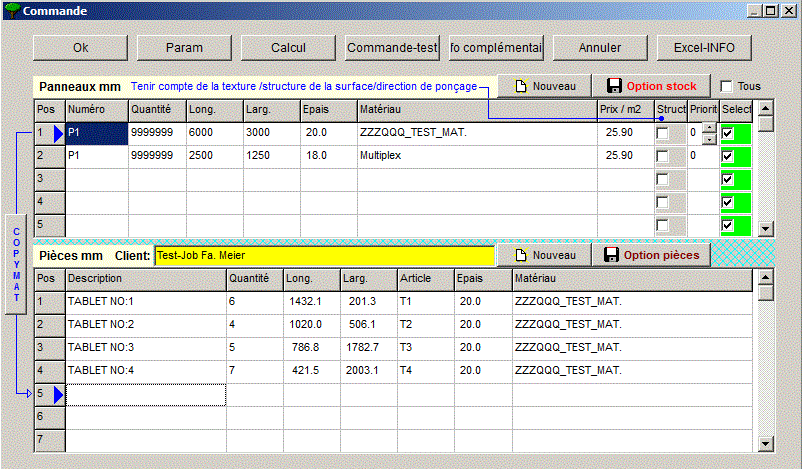
Task: Click the Matériau column header in Panneaux
Action: (x=475, y=108)
